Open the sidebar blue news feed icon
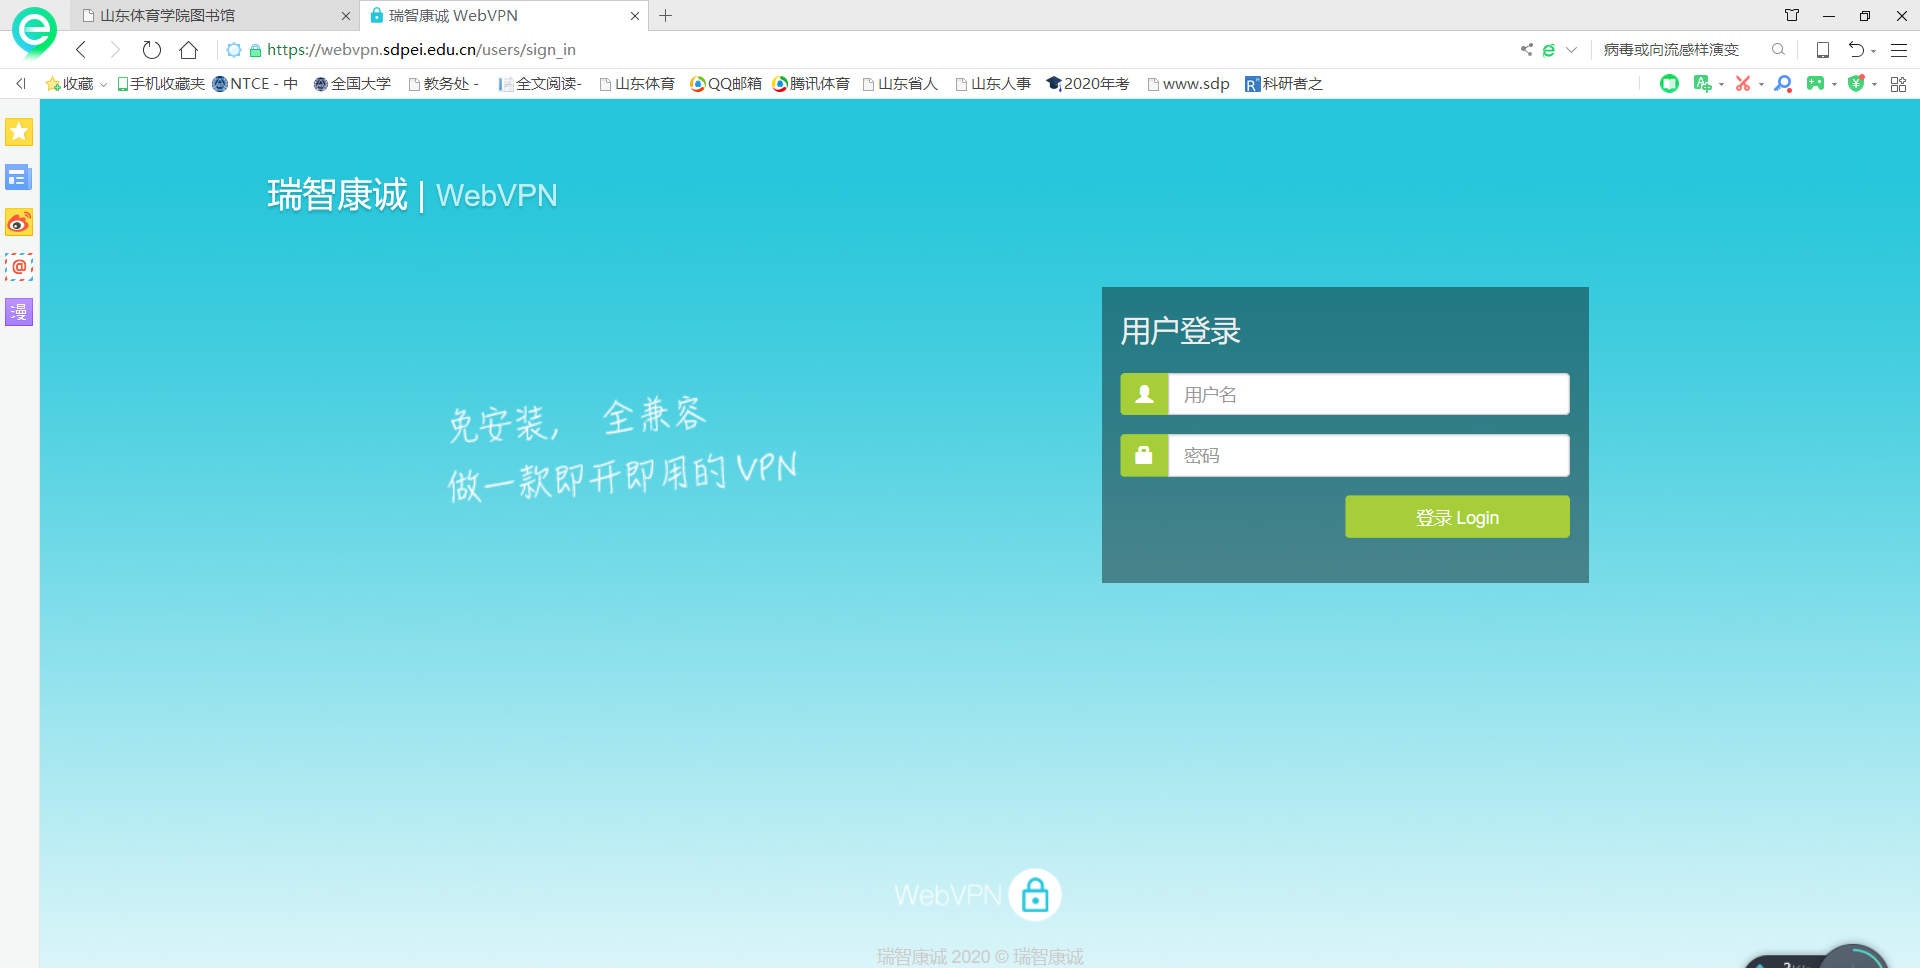The image size is (1920, 968). pos(19,177)
